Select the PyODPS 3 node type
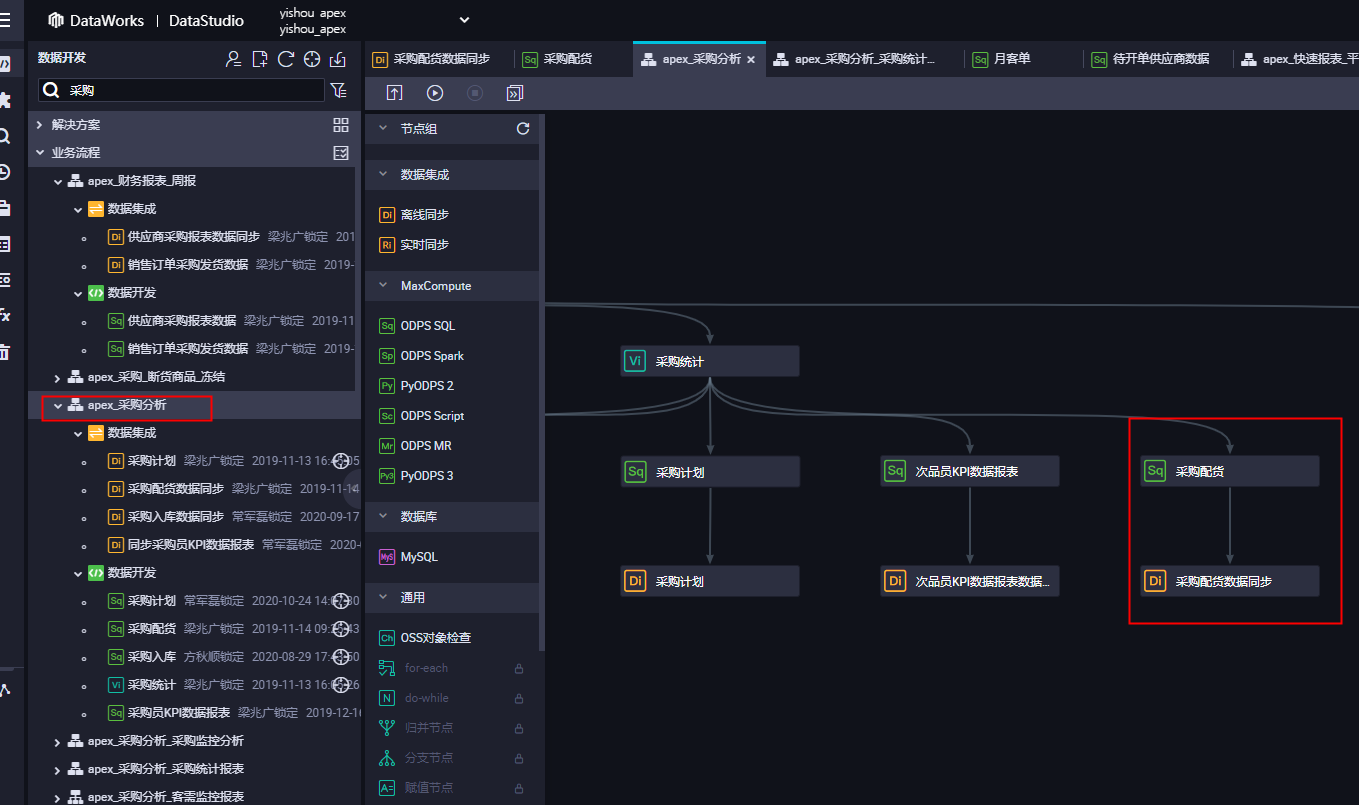Image resolution: width=1359 pixels, height=805 pixels. tap(416, 476)
